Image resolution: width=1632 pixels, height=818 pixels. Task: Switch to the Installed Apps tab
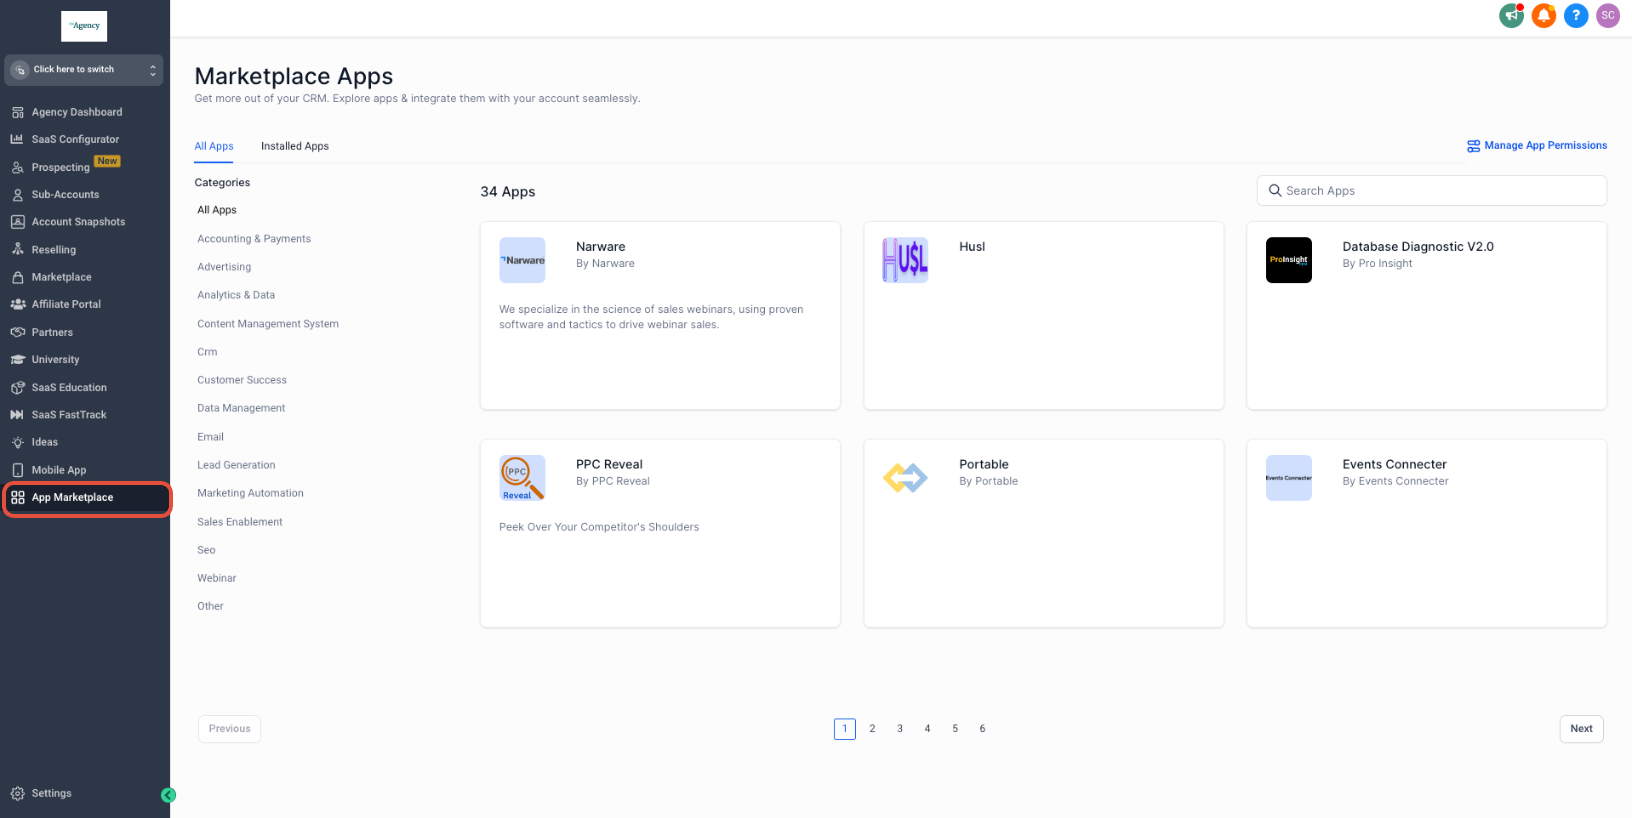(x=295, y=146)
